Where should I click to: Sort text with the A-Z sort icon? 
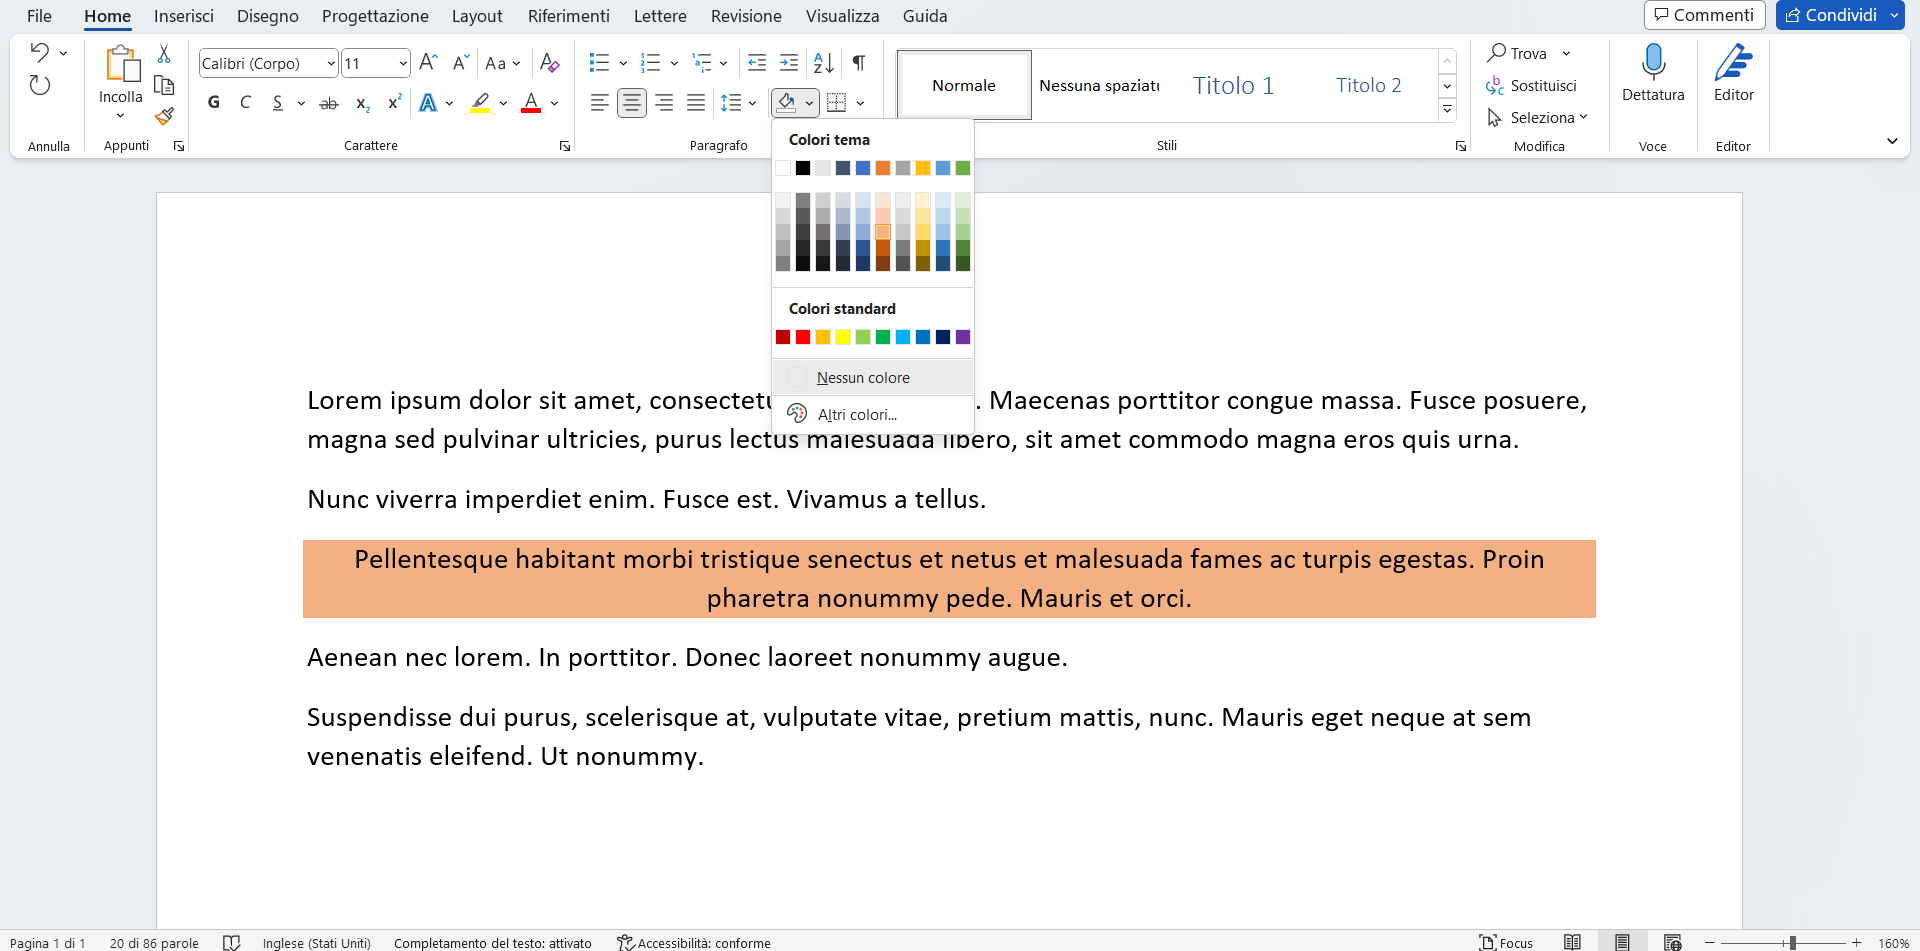pos(824,63)
